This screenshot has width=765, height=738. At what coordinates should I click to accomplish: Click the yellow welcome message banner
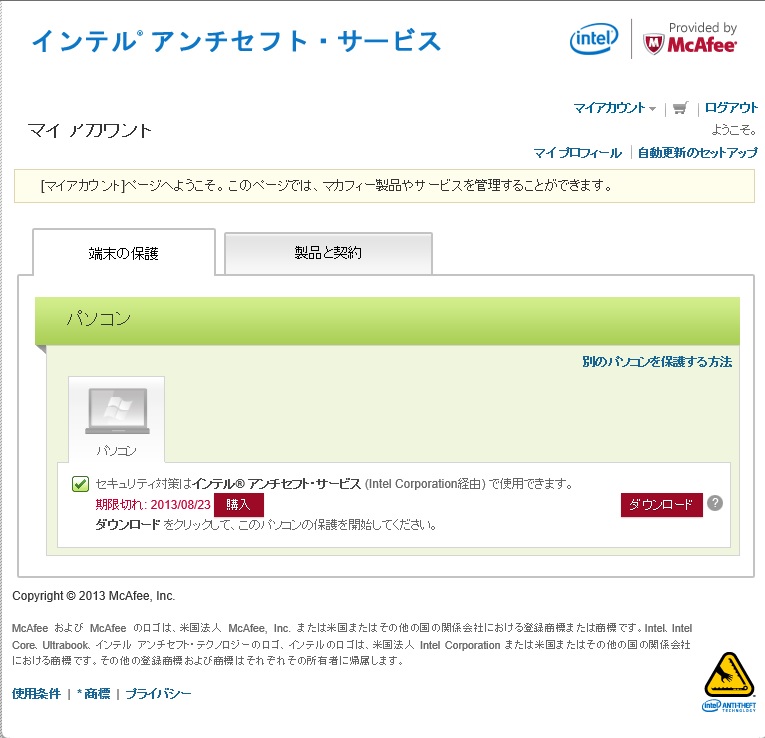[x=384, y=186]
